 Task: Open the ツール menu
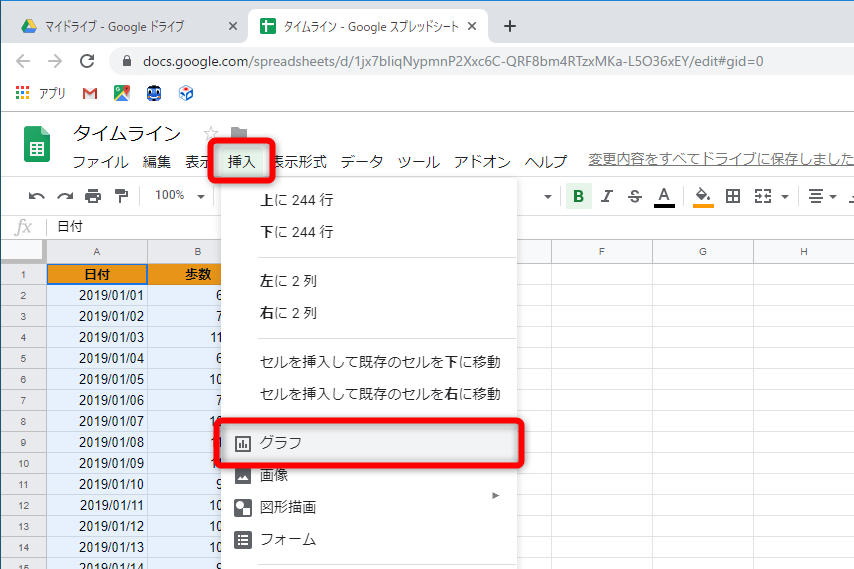click(419, 162)
